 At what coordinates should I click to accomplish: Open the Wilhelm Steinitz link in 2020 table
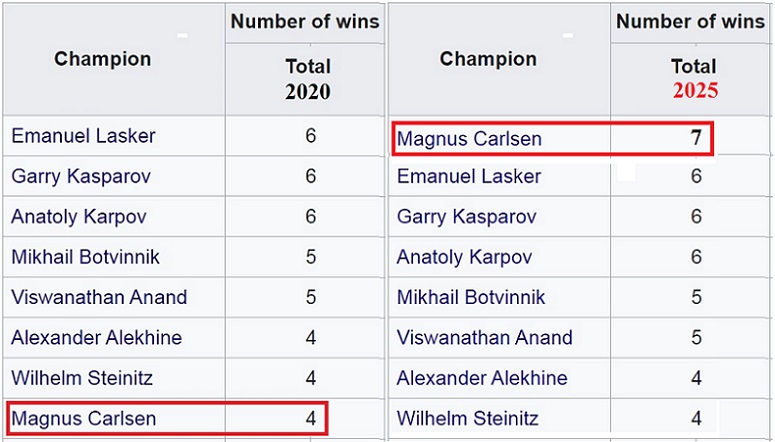82,378
